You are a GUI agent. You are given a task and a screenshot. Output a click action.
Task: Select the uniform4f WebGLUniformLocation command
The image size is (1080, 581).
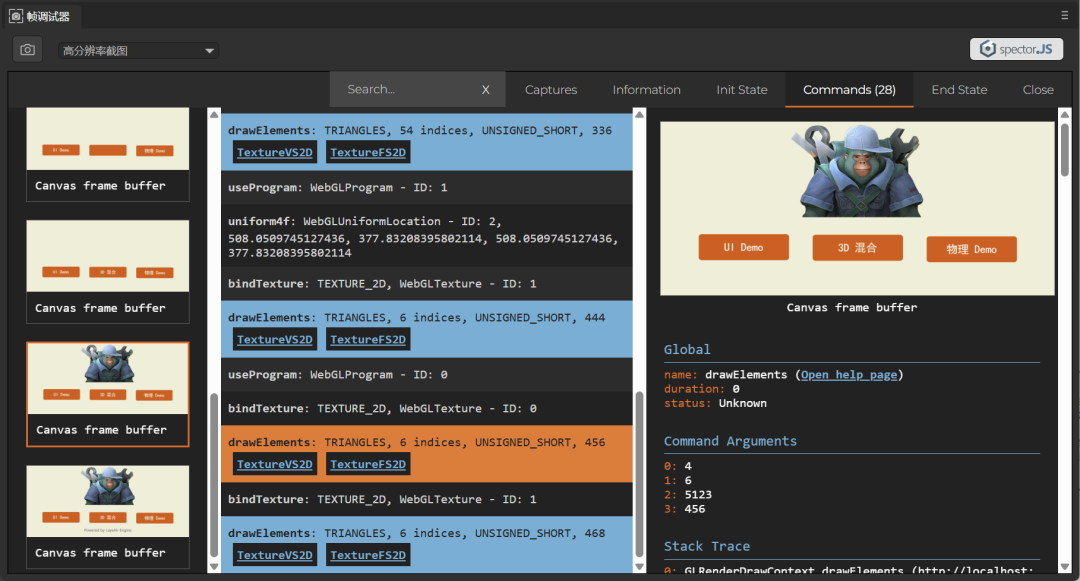point(426,236)
